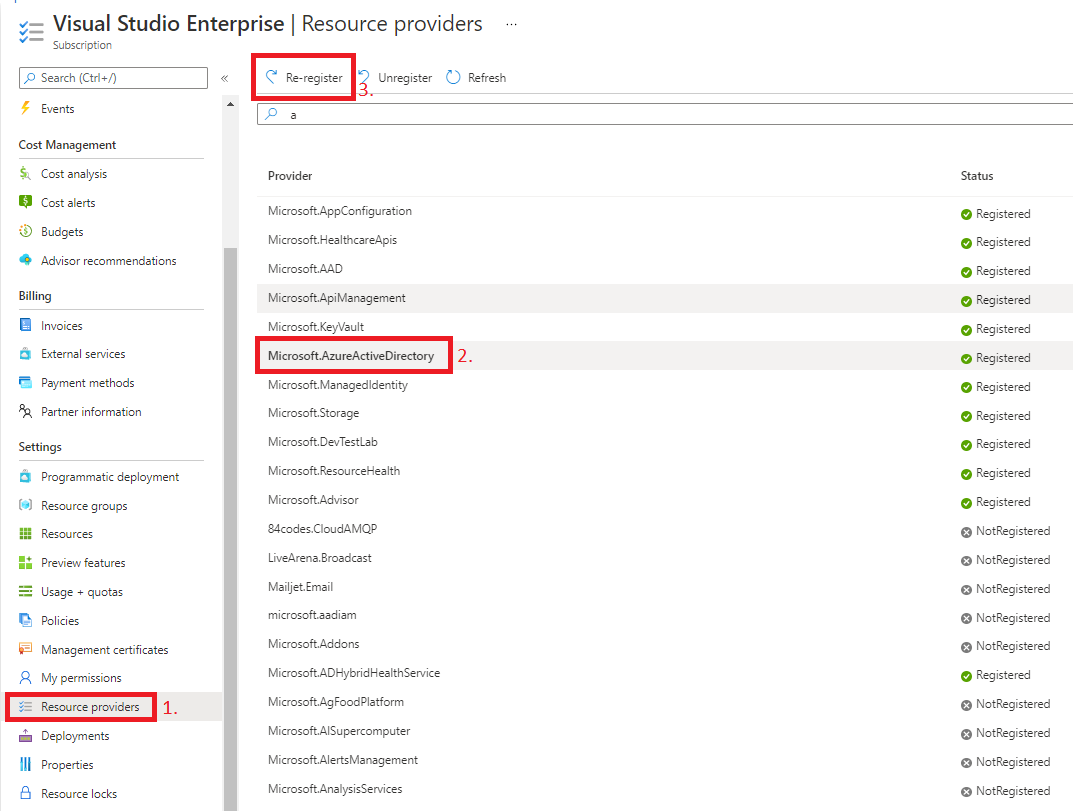The width and height of the screenshot is (1073, 811).
Task: Select Microsoft.ManagedIdentity provider row
Action: coord(665,385)
